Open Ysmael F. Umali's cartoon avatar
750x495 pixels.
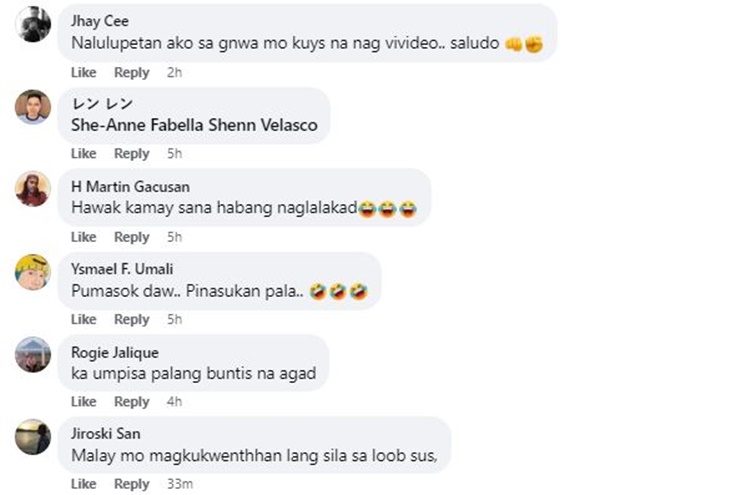pyautogui.click(x=33, y=272)
